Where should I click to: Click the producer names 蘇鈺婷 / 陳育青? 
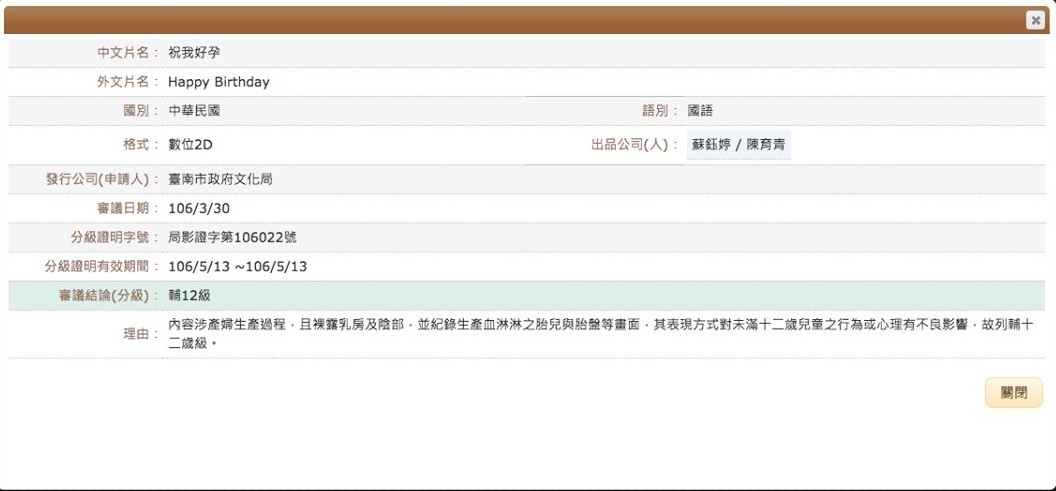tap(738, 145)
